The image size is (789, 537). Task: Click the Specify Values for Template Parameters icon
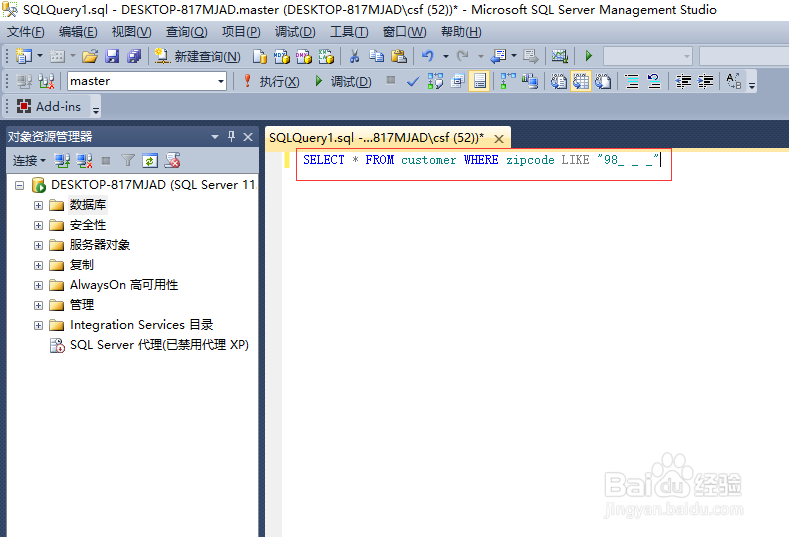734,81
